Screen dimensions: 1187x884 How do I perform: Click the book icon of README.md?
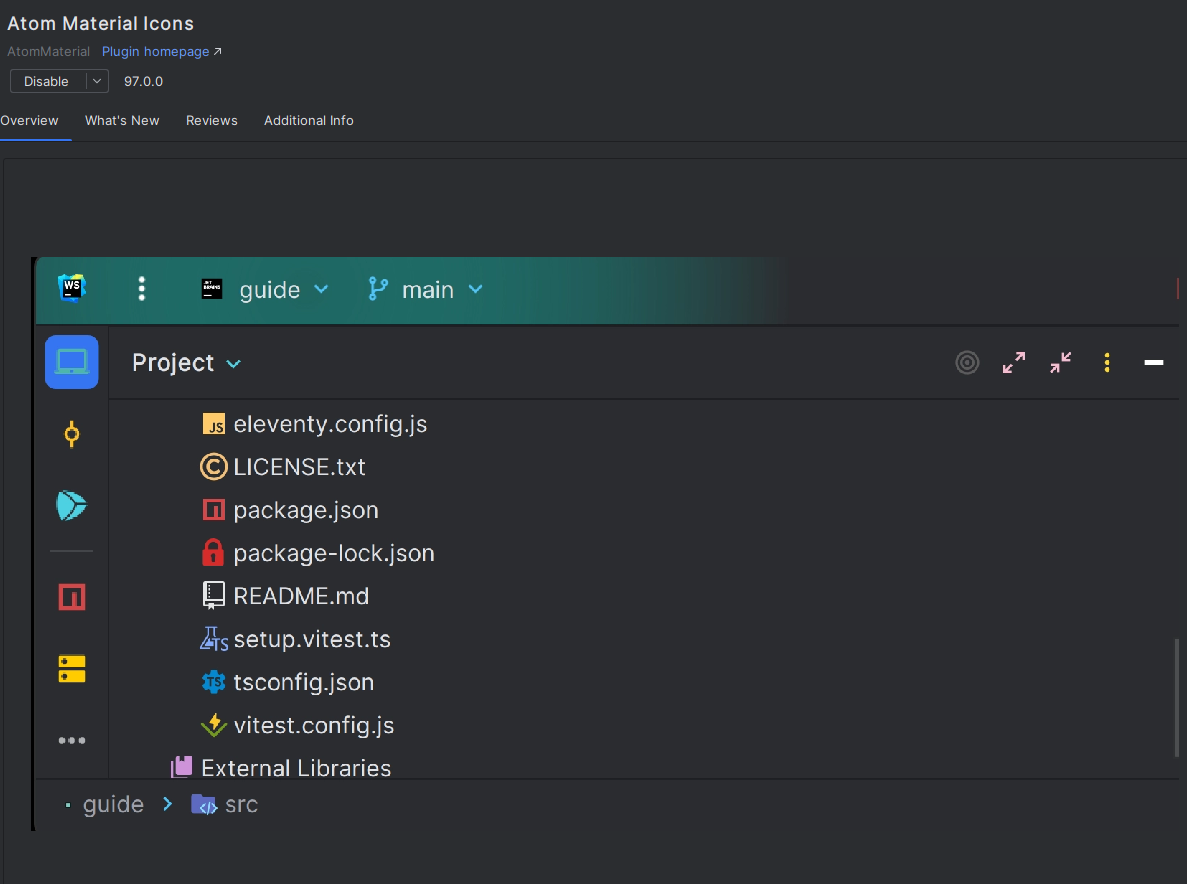click(213, 596)
